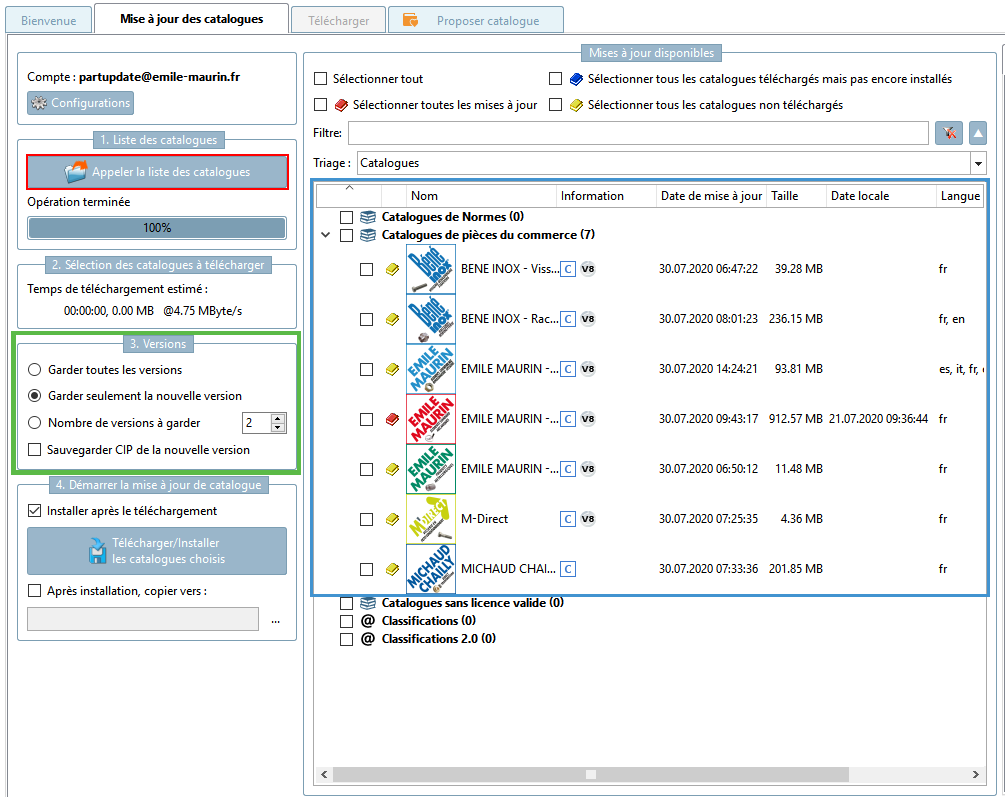
Task: Increase number of versions with up stepper
Action: (278, 419)
